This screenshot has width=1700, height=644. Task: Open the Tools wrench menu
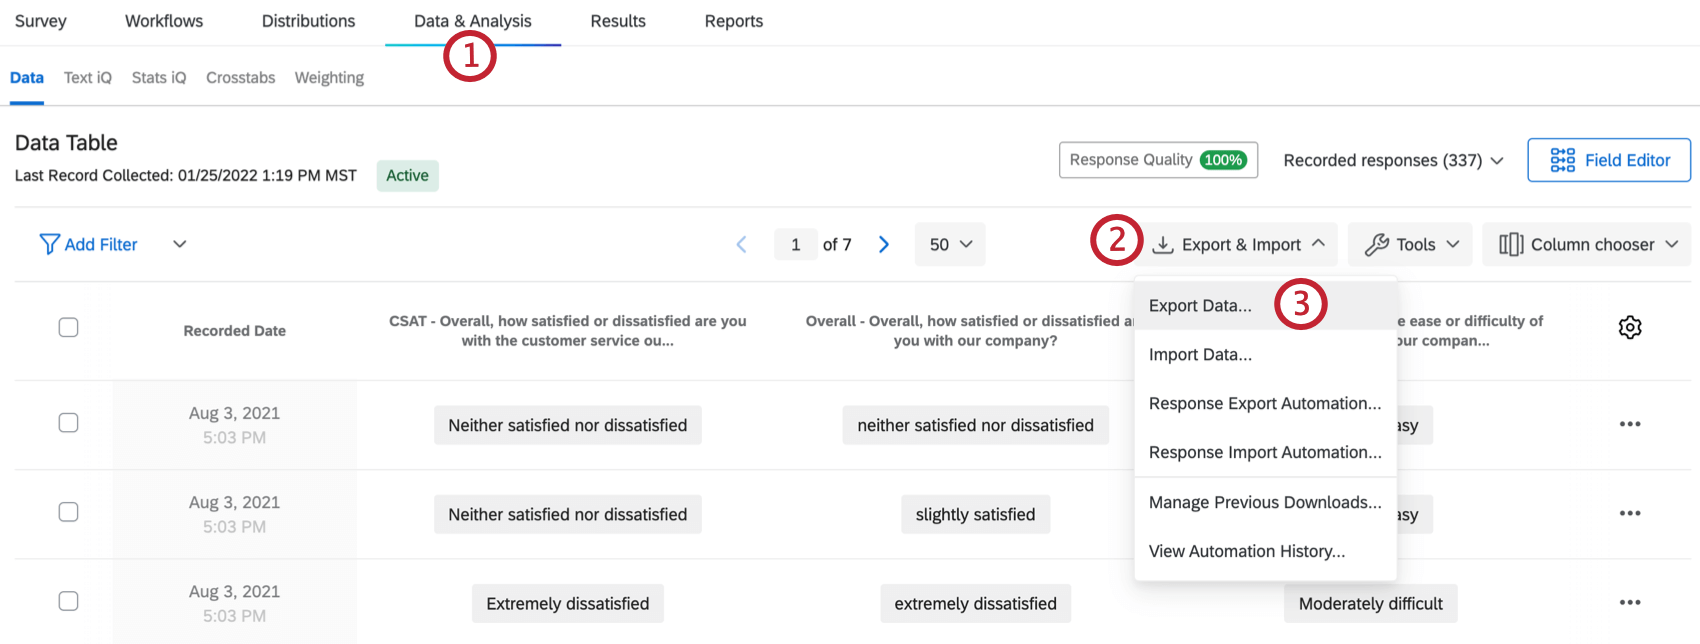click(1410, 244)
